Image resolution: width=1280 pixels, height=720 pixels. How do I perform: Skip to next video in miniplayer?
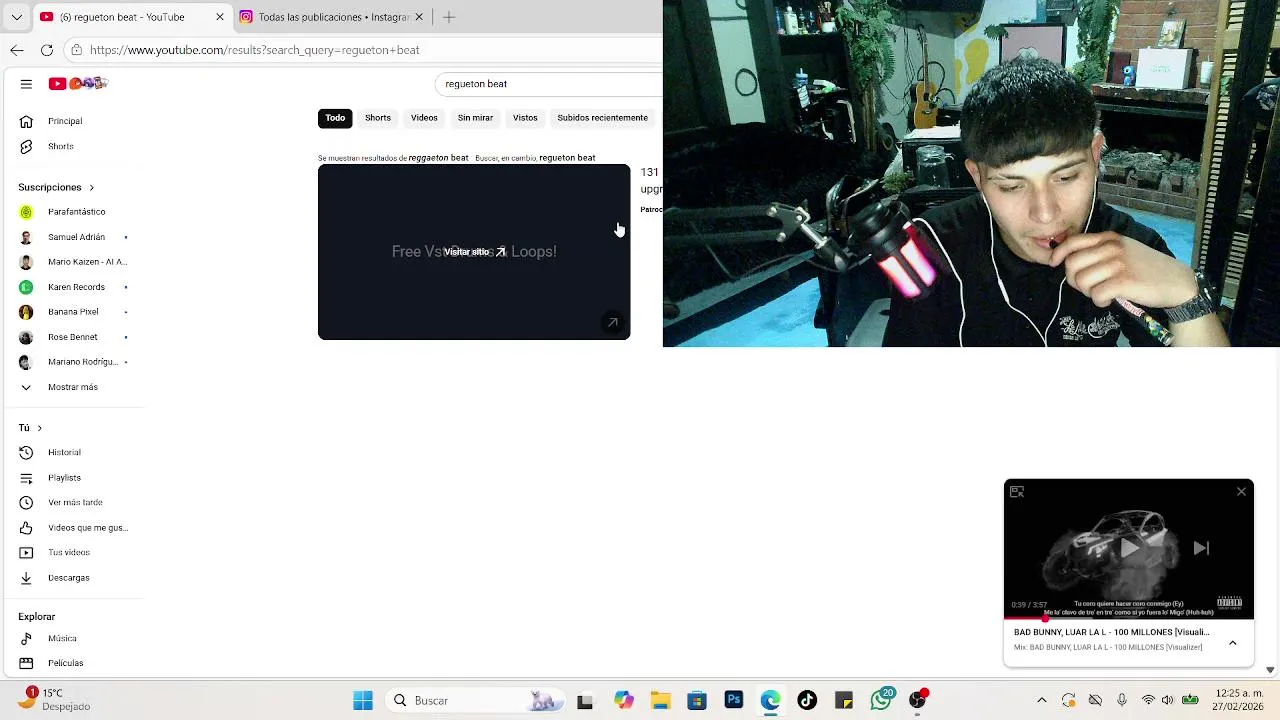pos(1201,548)
